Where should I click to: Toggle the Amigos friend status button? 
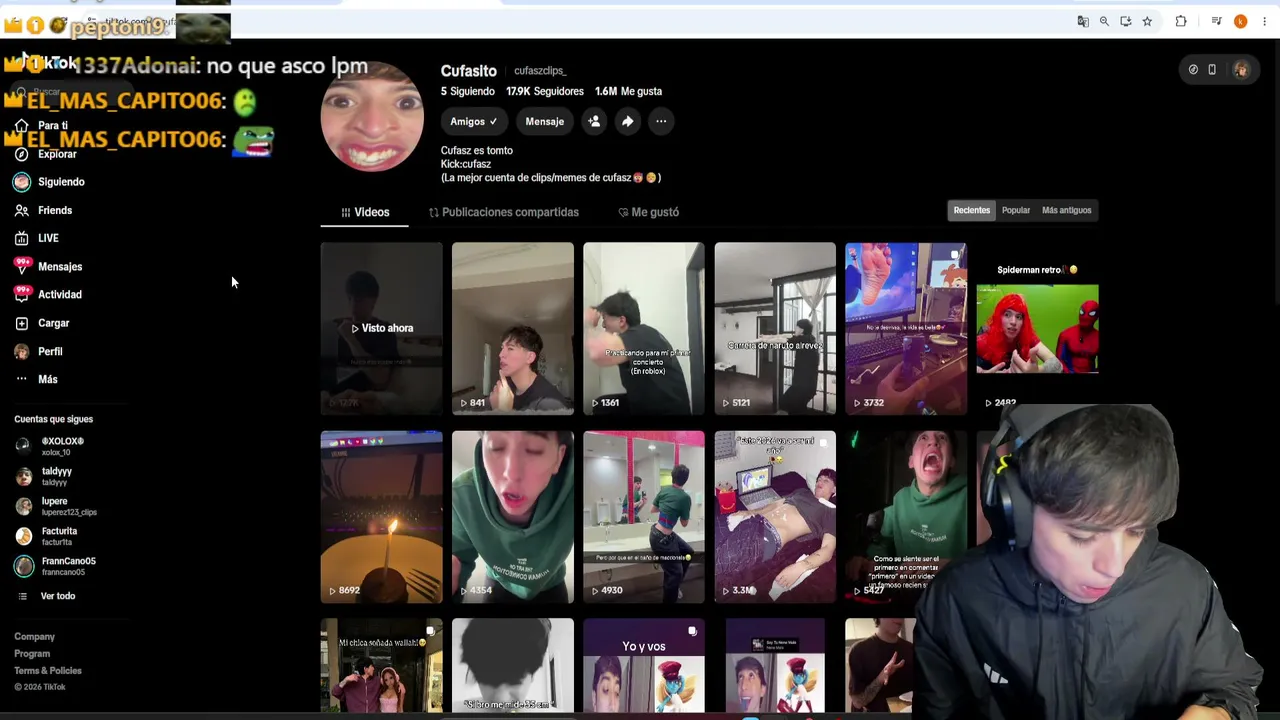coord(474,121)
